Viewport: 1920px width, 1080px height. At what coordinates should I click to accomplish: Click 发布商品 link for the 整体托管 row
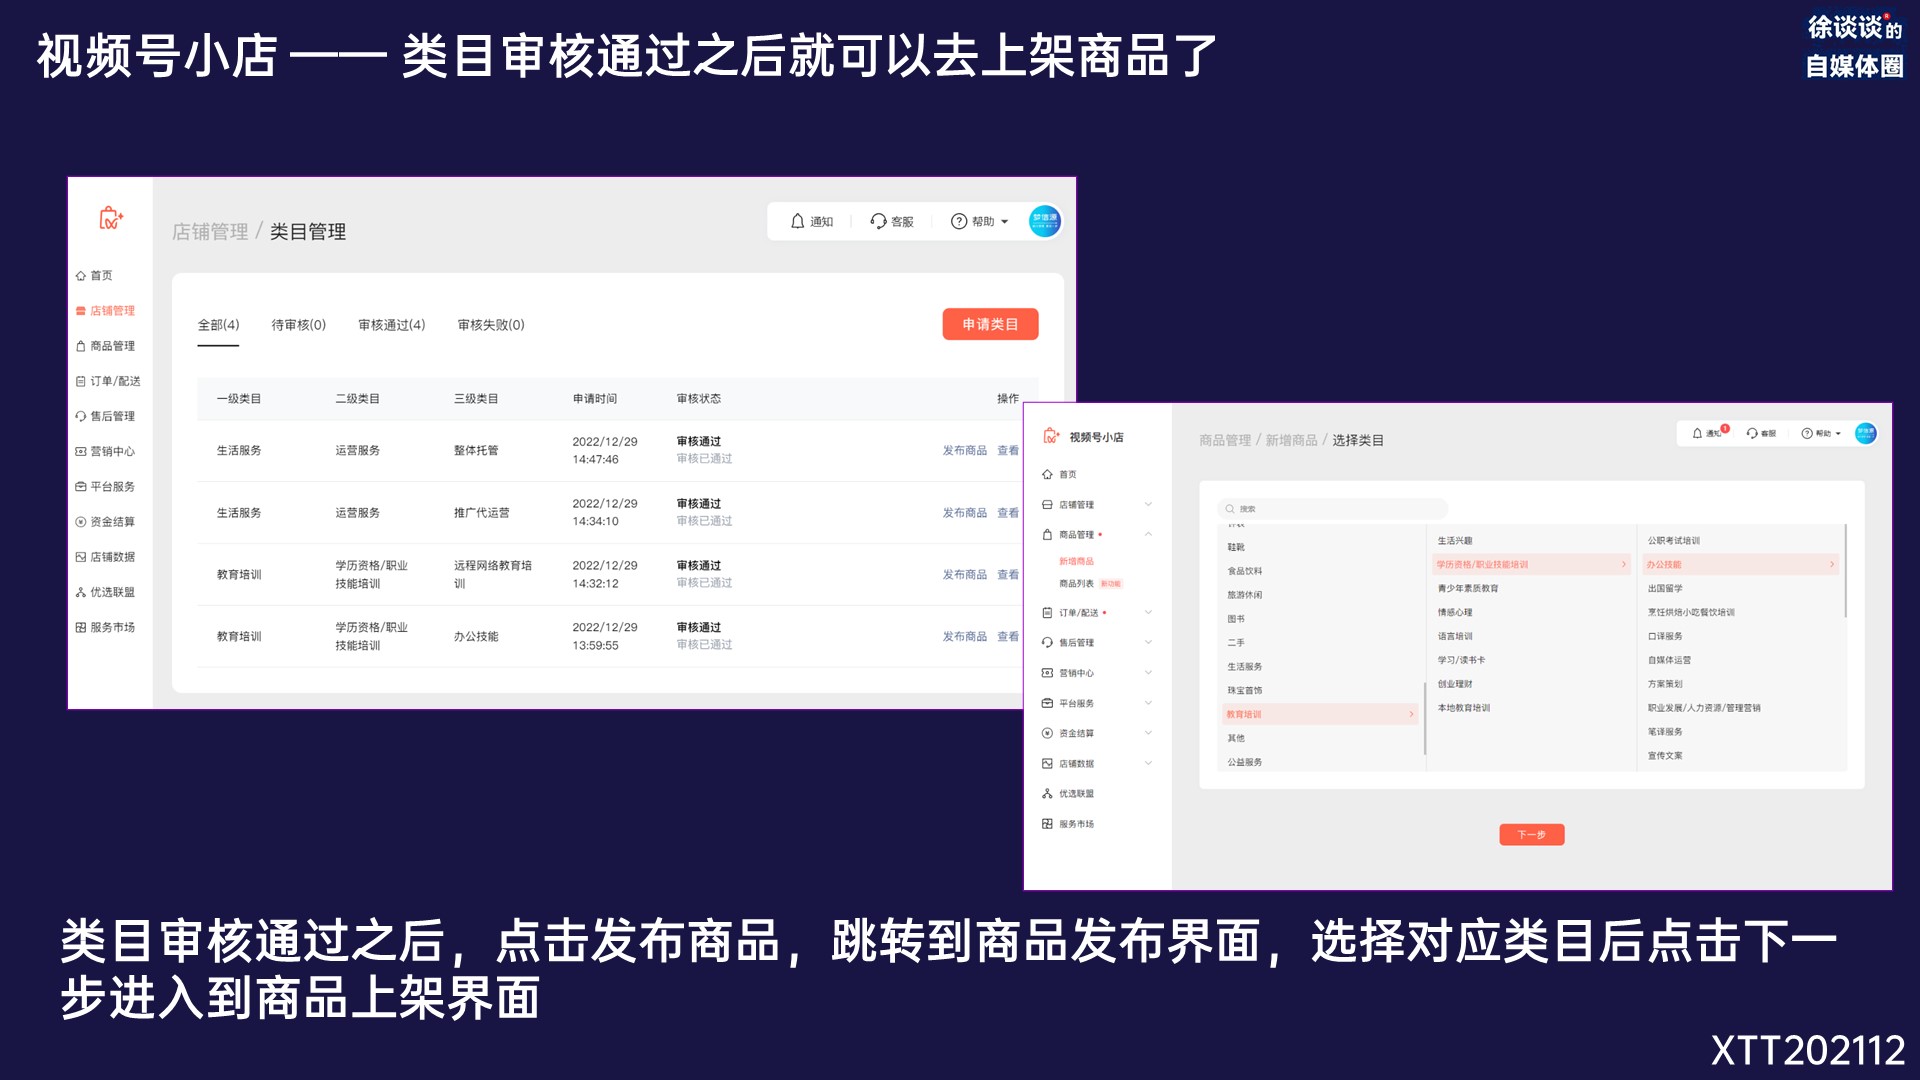pyautogui.click(x=964, y=450)
